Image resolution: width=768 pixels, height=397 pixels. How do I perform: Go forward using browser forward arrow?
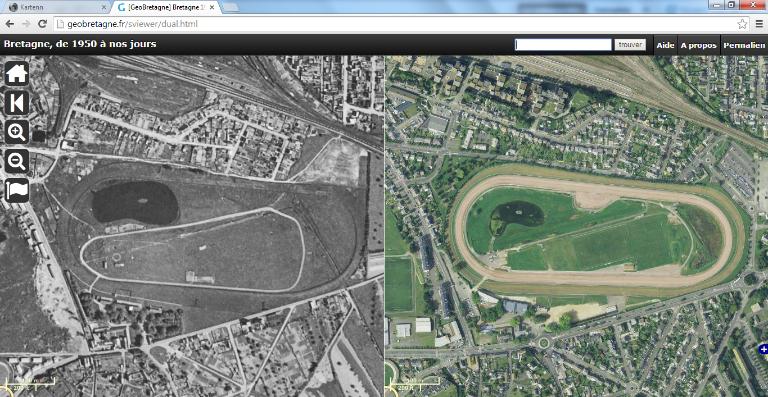pyautogui.click(x=26, y=23)
